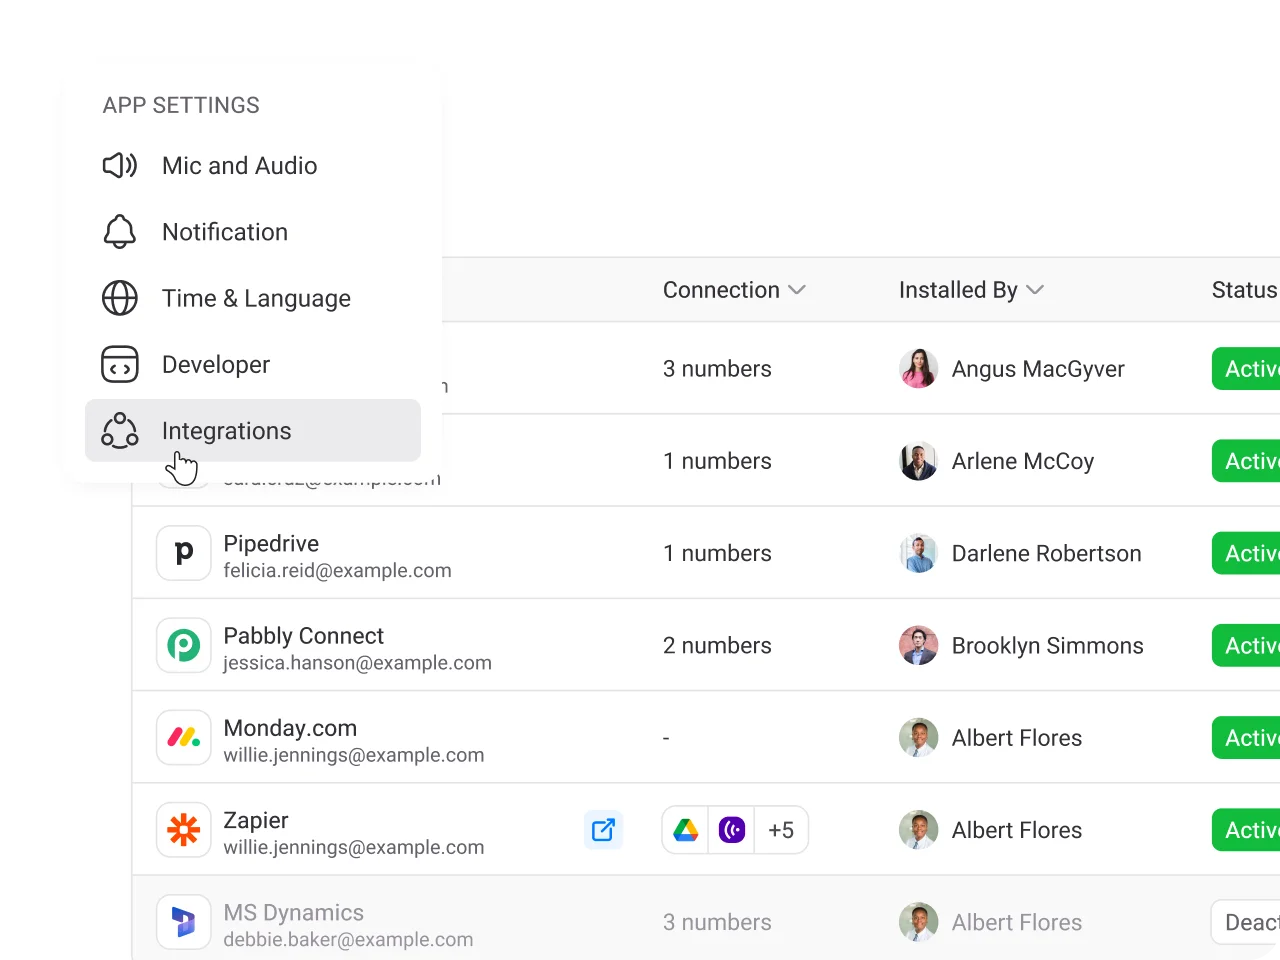
Task: Click the Notification bell icon
Action: tap(120, 231)
